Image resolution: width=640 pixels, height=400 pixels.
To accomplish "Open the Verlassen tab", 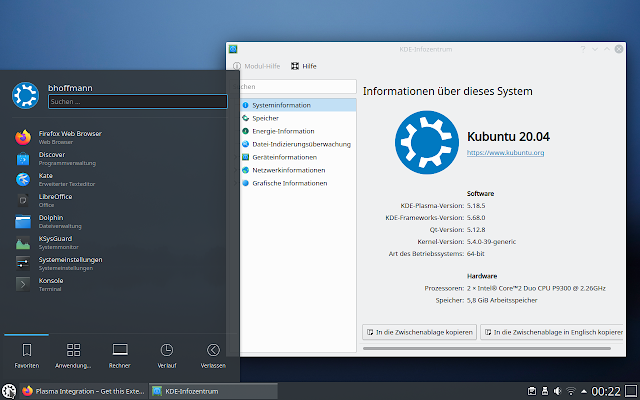I will (x=213, y=356).
